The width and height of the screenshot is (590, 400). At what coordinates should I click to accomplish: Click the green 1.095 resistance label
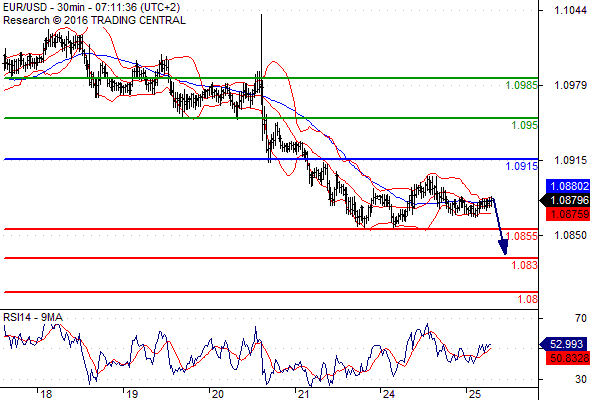click(x=525, y=125)
